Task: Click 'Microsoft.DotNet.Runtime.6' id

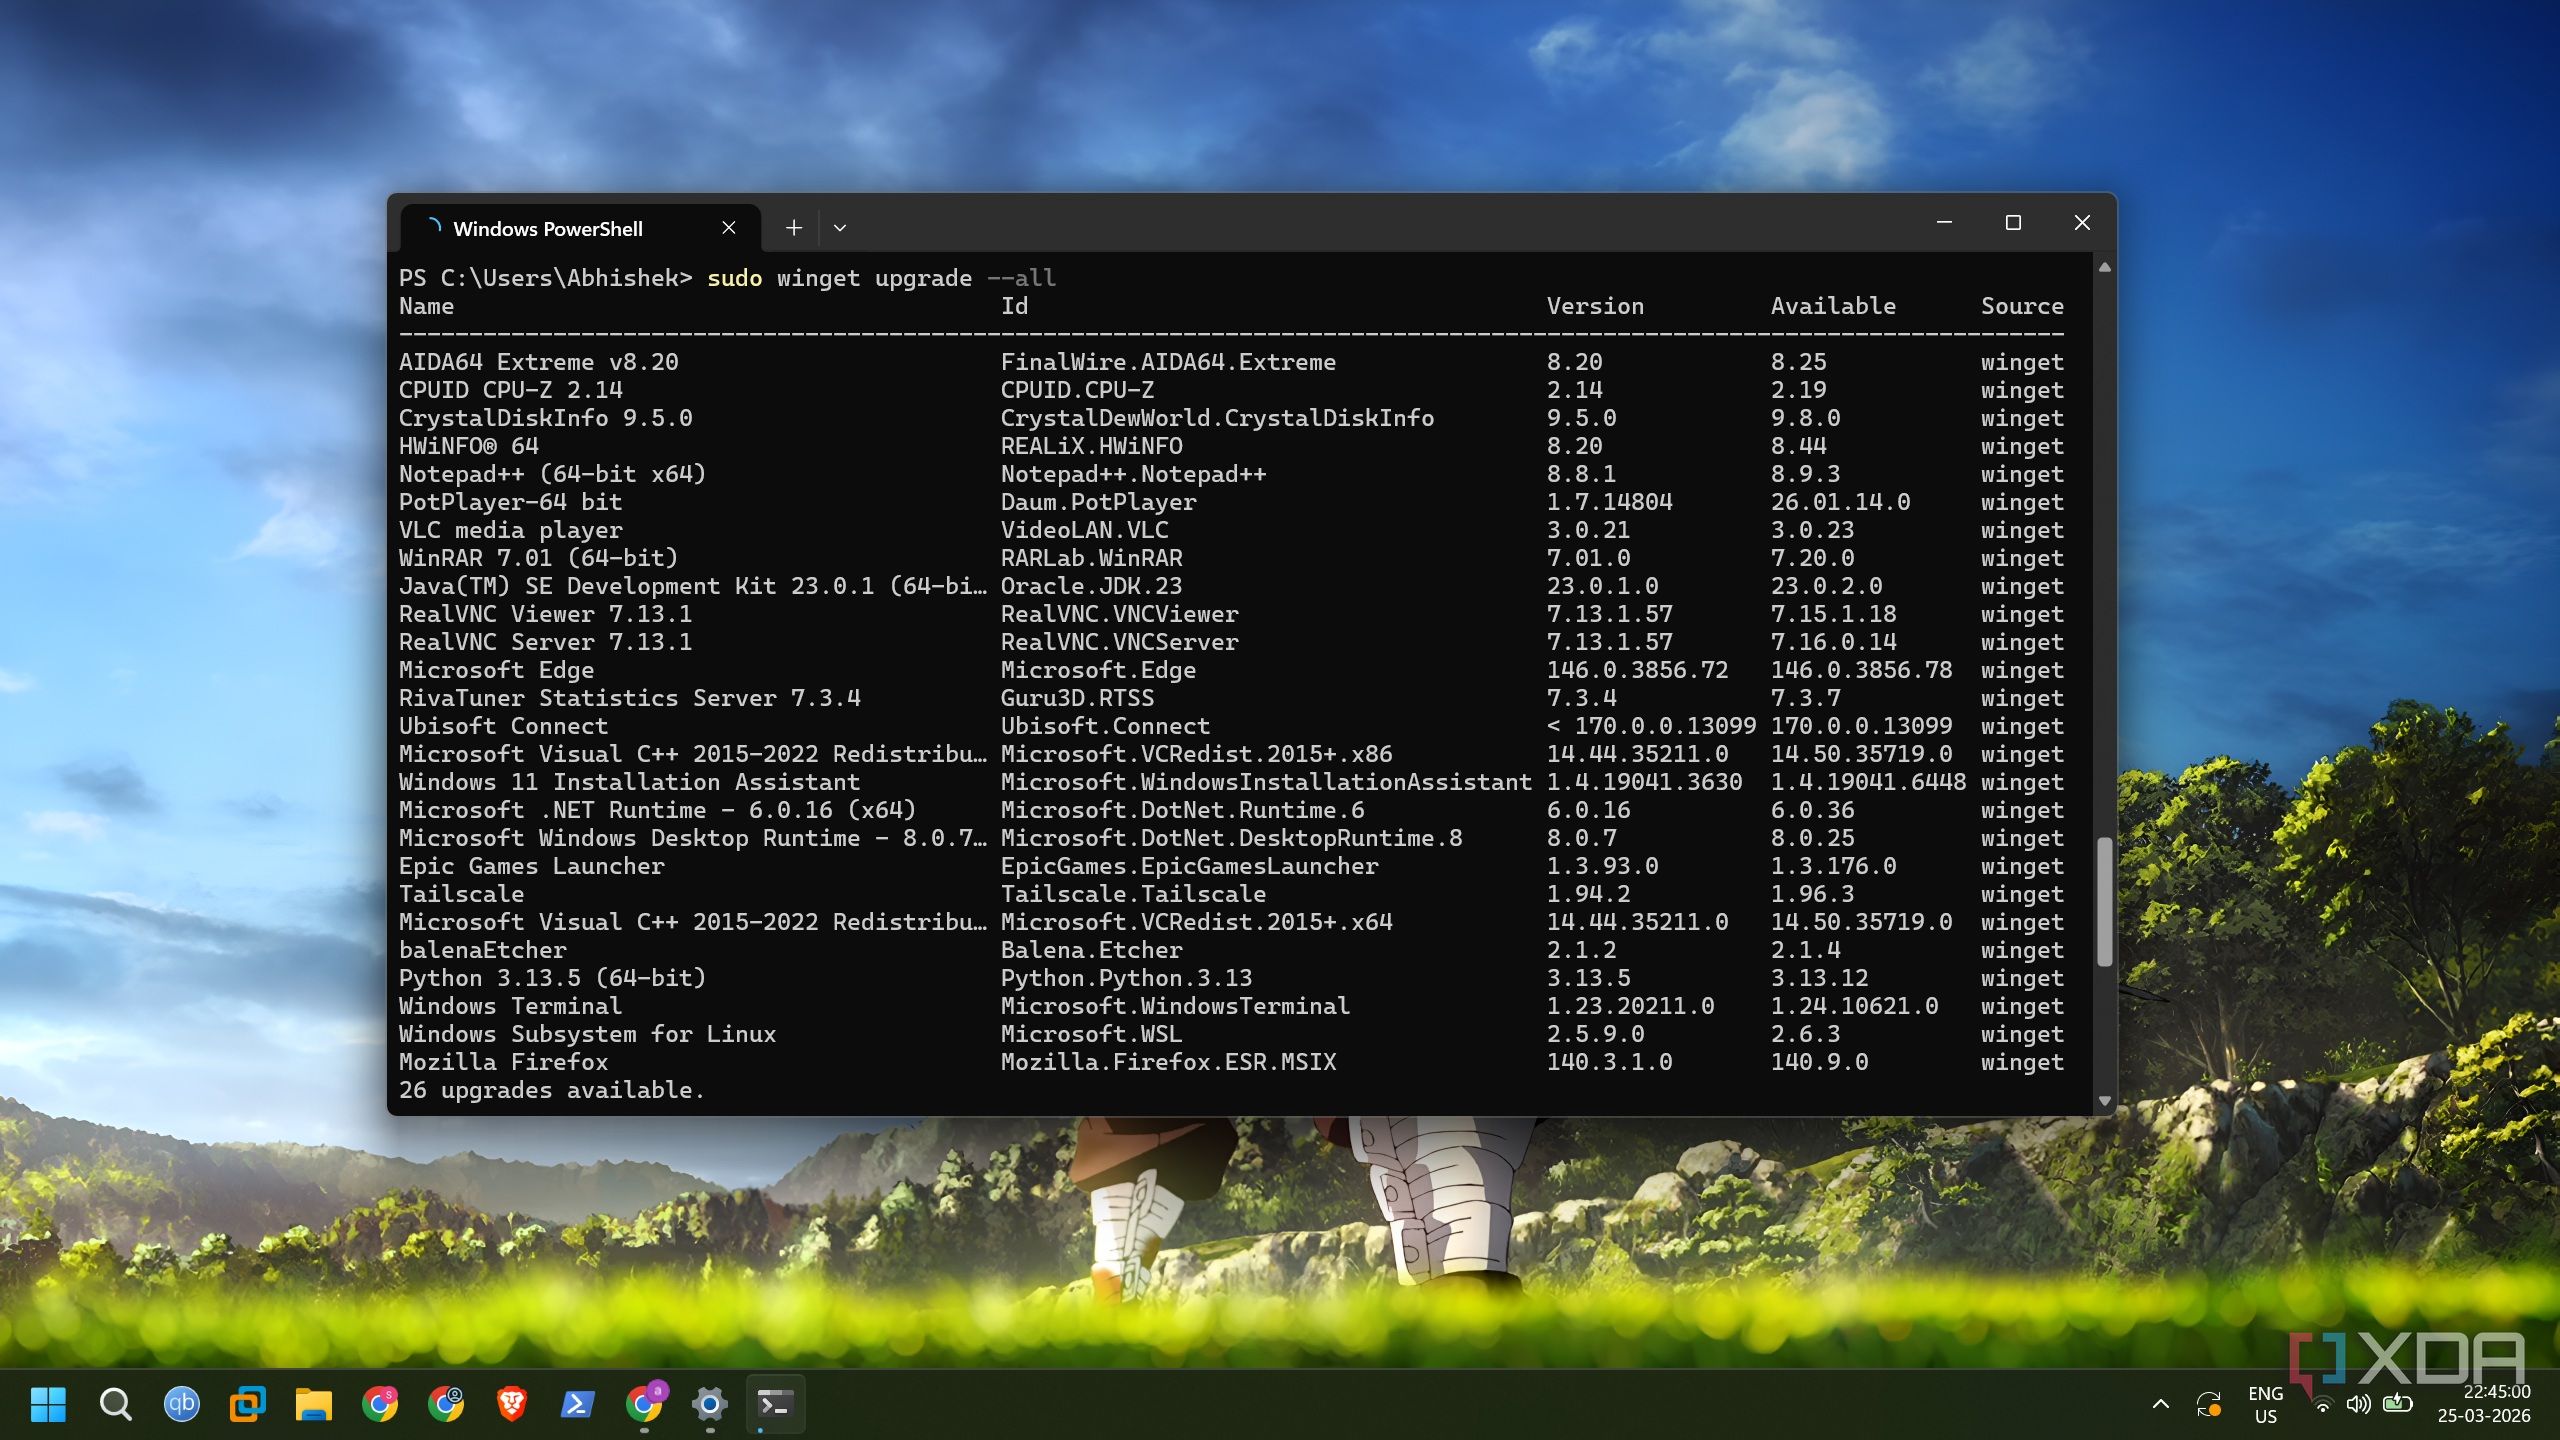Action: click(x=1182, y=810)
